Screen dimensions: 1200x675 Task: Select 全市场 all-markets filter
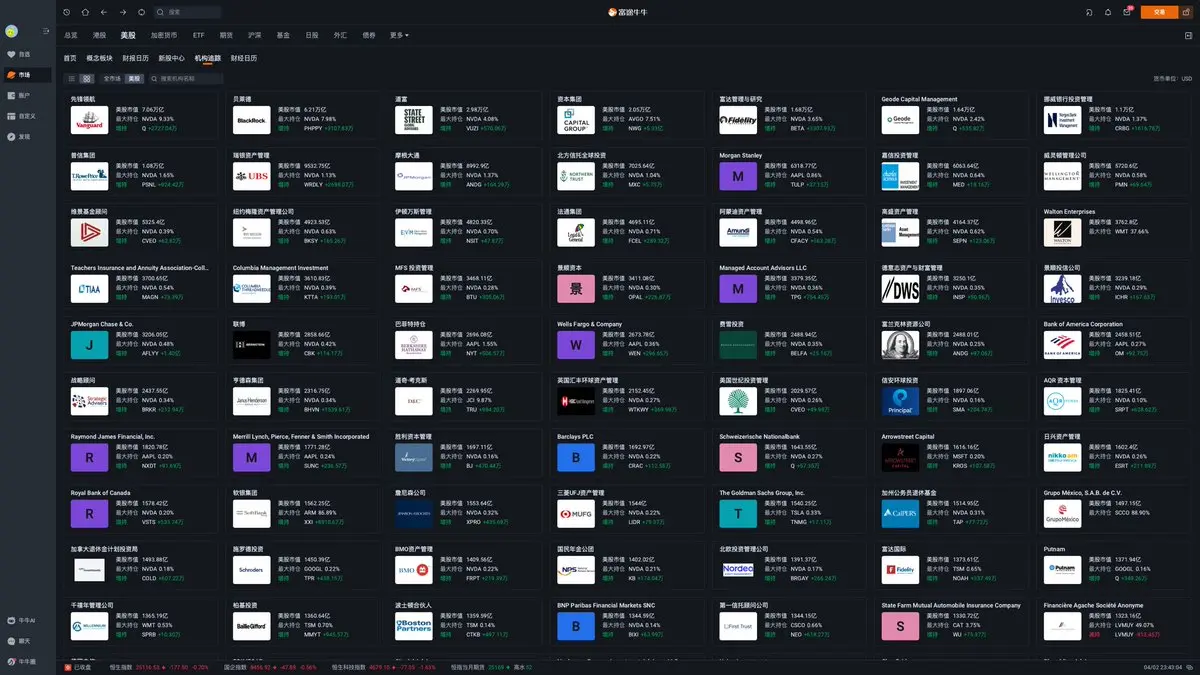[x=112, y=78]
